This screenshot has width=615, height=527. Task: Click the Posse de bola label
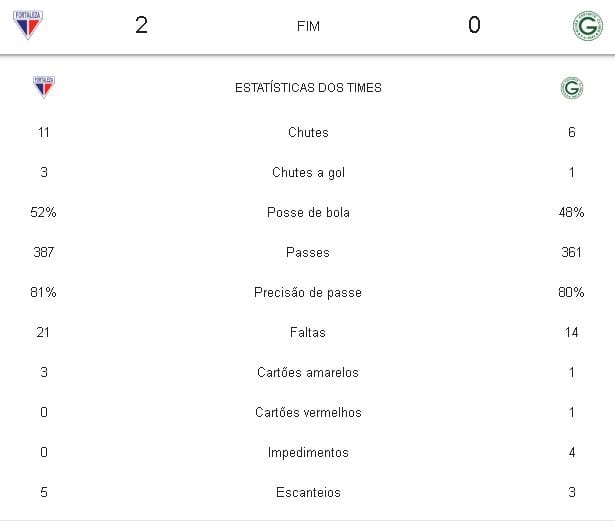pos(308,212)
